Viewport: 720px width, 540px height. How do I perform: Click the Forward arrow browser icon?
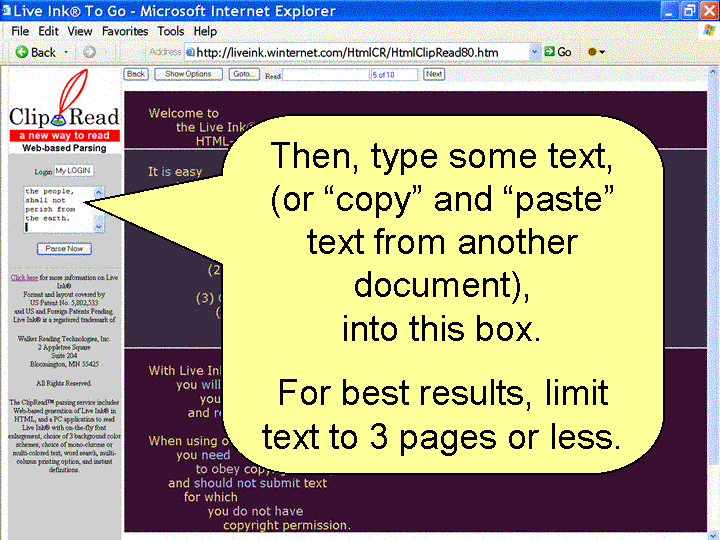89,52
